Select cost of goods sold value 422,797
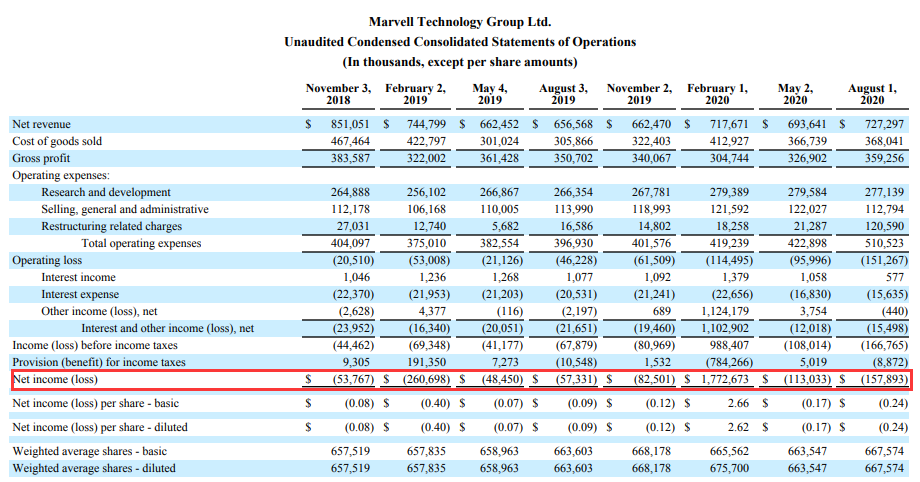The height and width of the screenshot is (482, 920). click(426, 141)
